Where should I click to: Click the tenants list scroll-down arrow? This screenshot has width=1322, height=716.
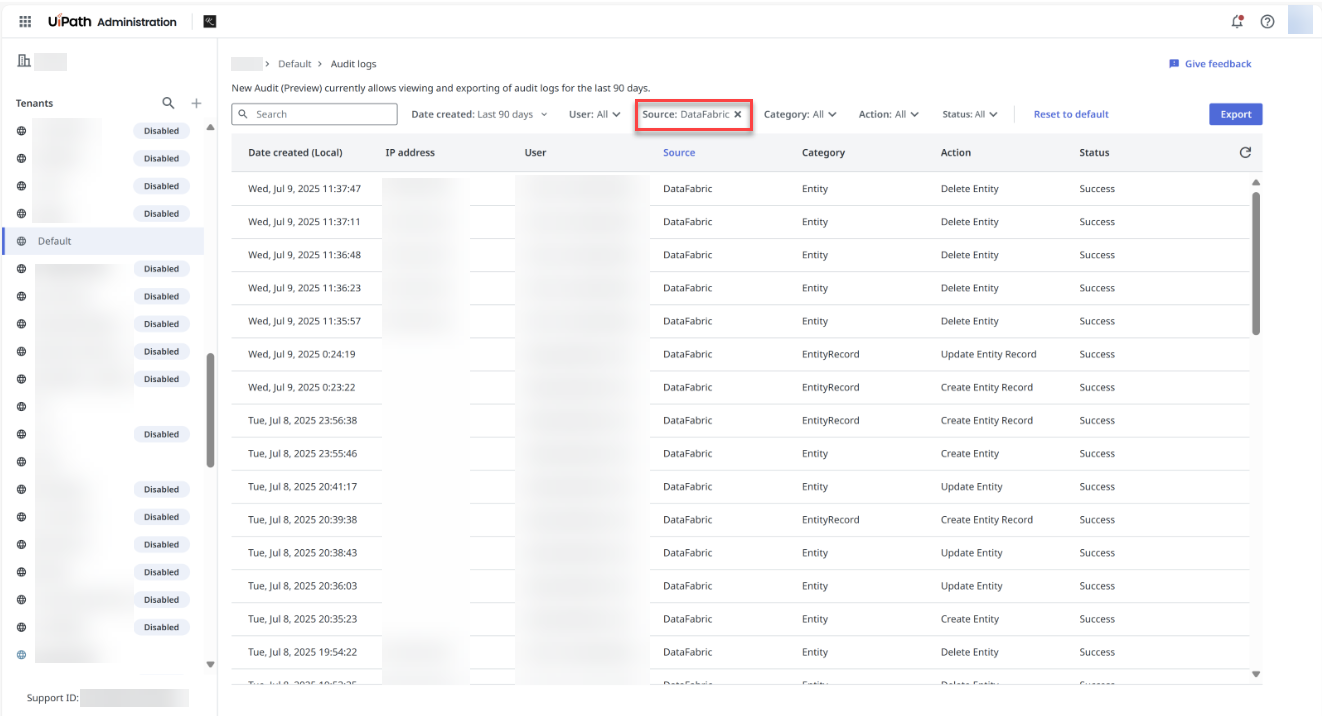pyautogui.click(x=210, y=664)
